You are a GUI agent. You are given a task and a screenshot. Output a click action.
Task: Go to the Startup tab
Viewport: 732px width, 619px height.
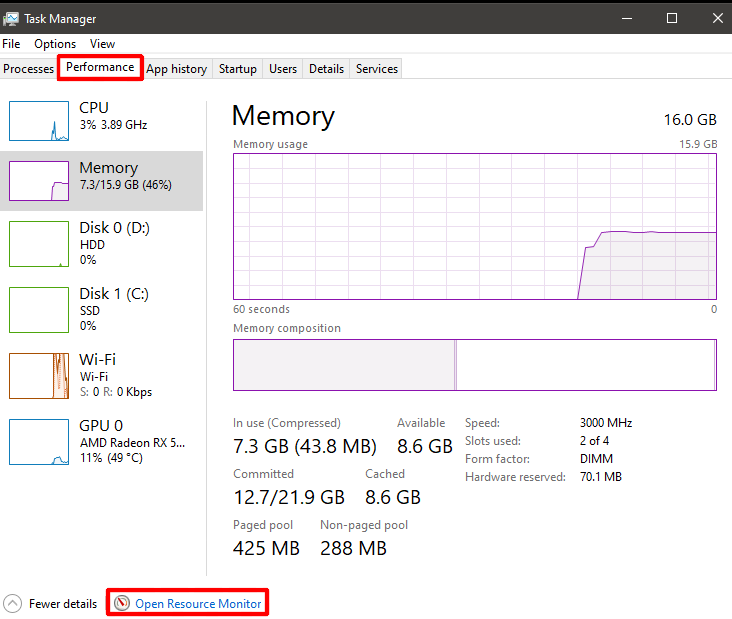238,69
